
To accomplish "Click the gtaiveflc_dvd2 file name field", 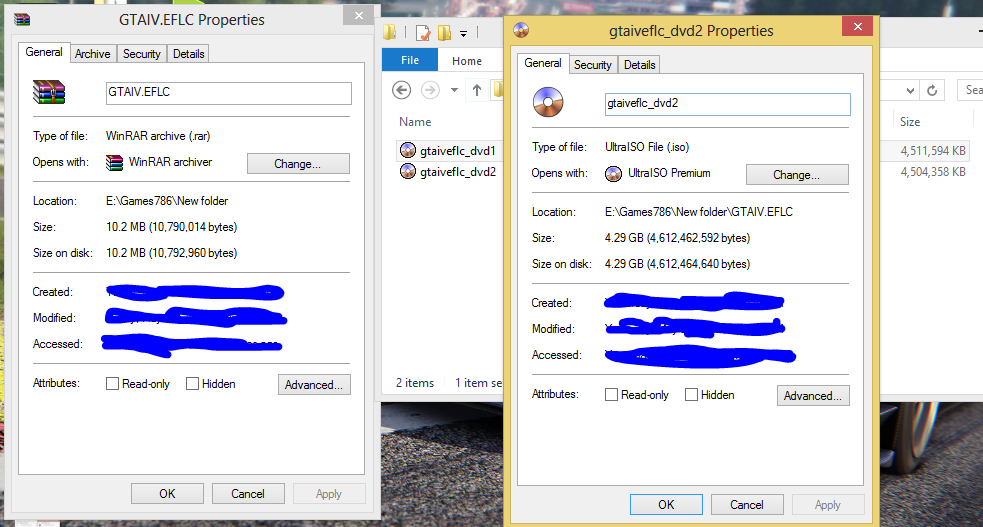I will tap(728, 104).
